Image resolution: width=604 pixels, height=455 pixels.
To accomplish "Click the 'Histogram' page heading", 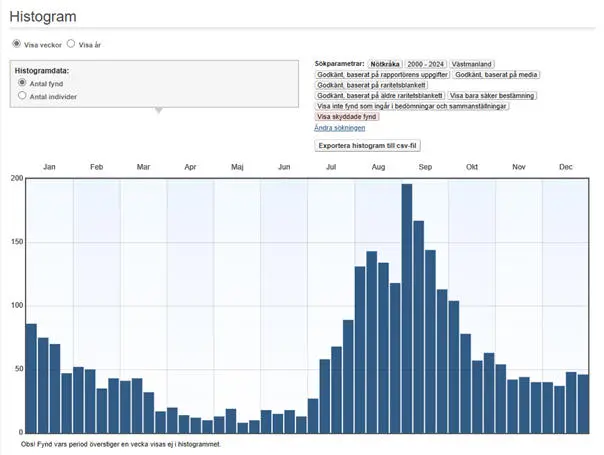I will 43,17.
